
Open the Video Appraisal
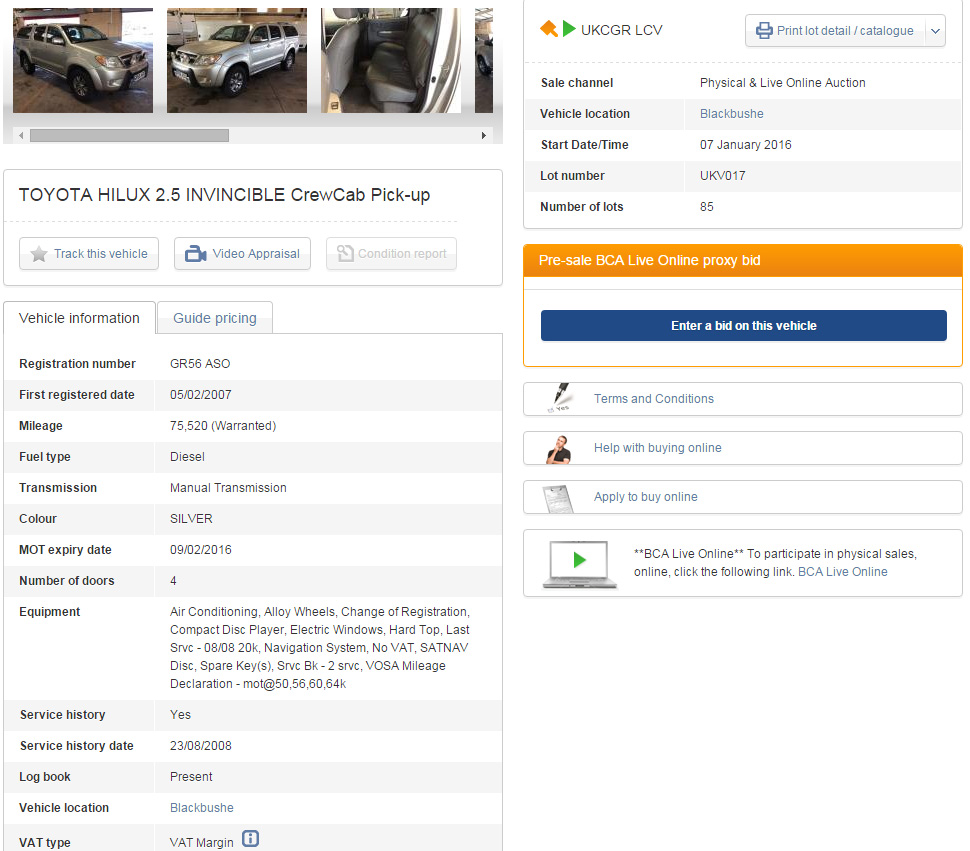click(x=242, y=254)
